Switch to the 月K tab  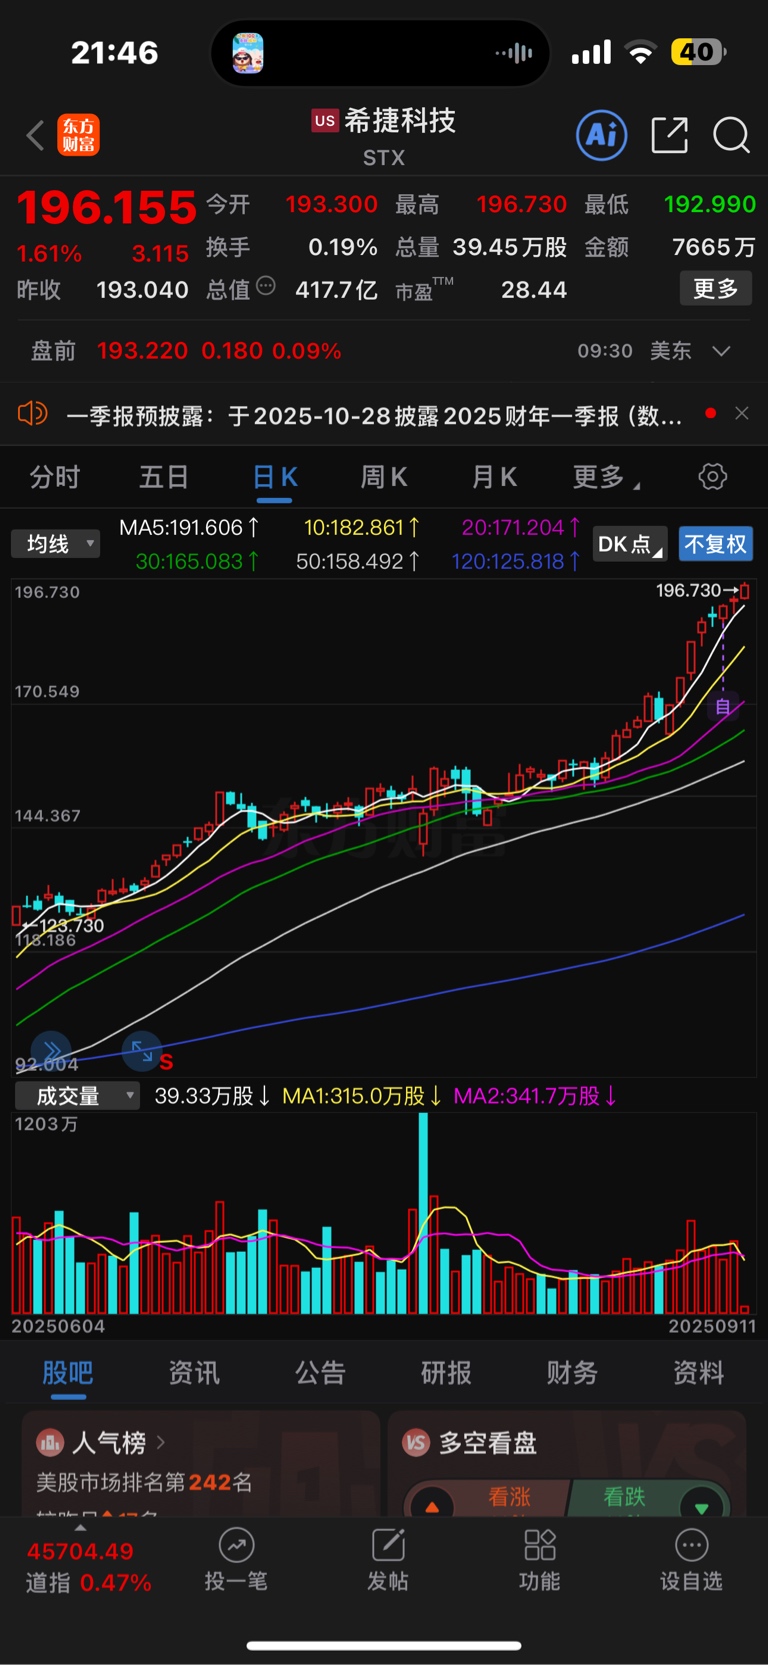[494, 477]
